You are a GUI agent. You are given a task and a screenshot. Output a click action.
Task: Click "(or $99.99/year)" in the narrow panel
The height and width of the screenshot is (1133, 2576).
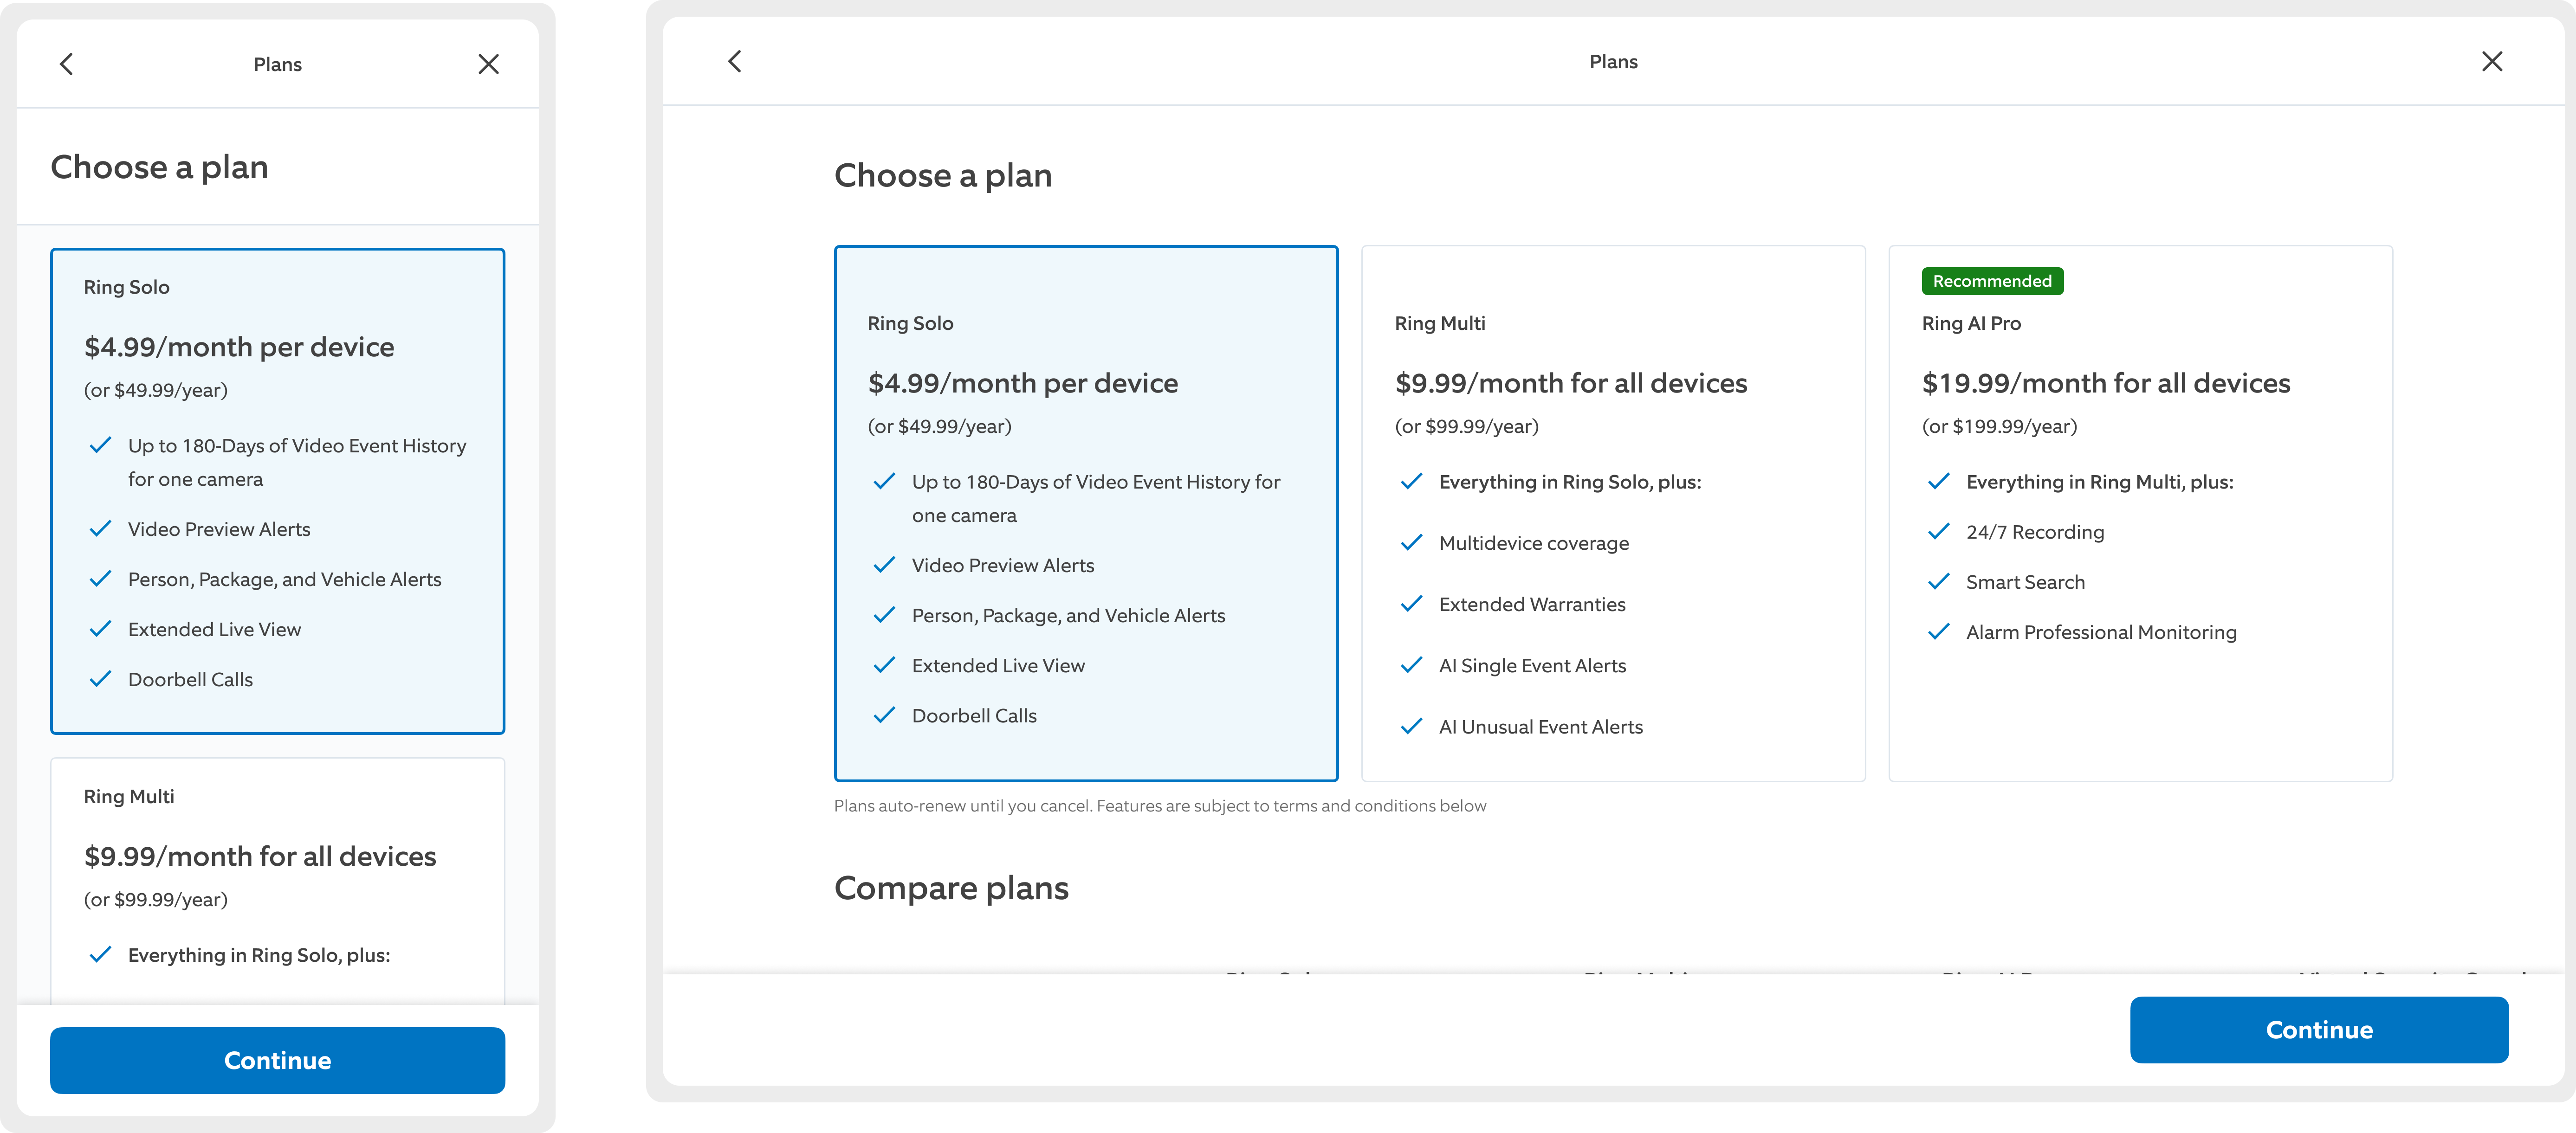(x=156, y=900)
